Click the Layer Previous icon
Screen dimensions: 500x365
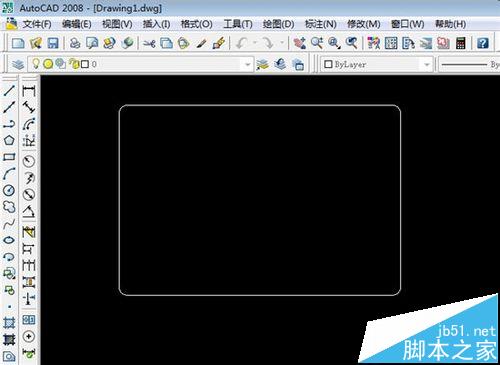click(x=280, y=64)
